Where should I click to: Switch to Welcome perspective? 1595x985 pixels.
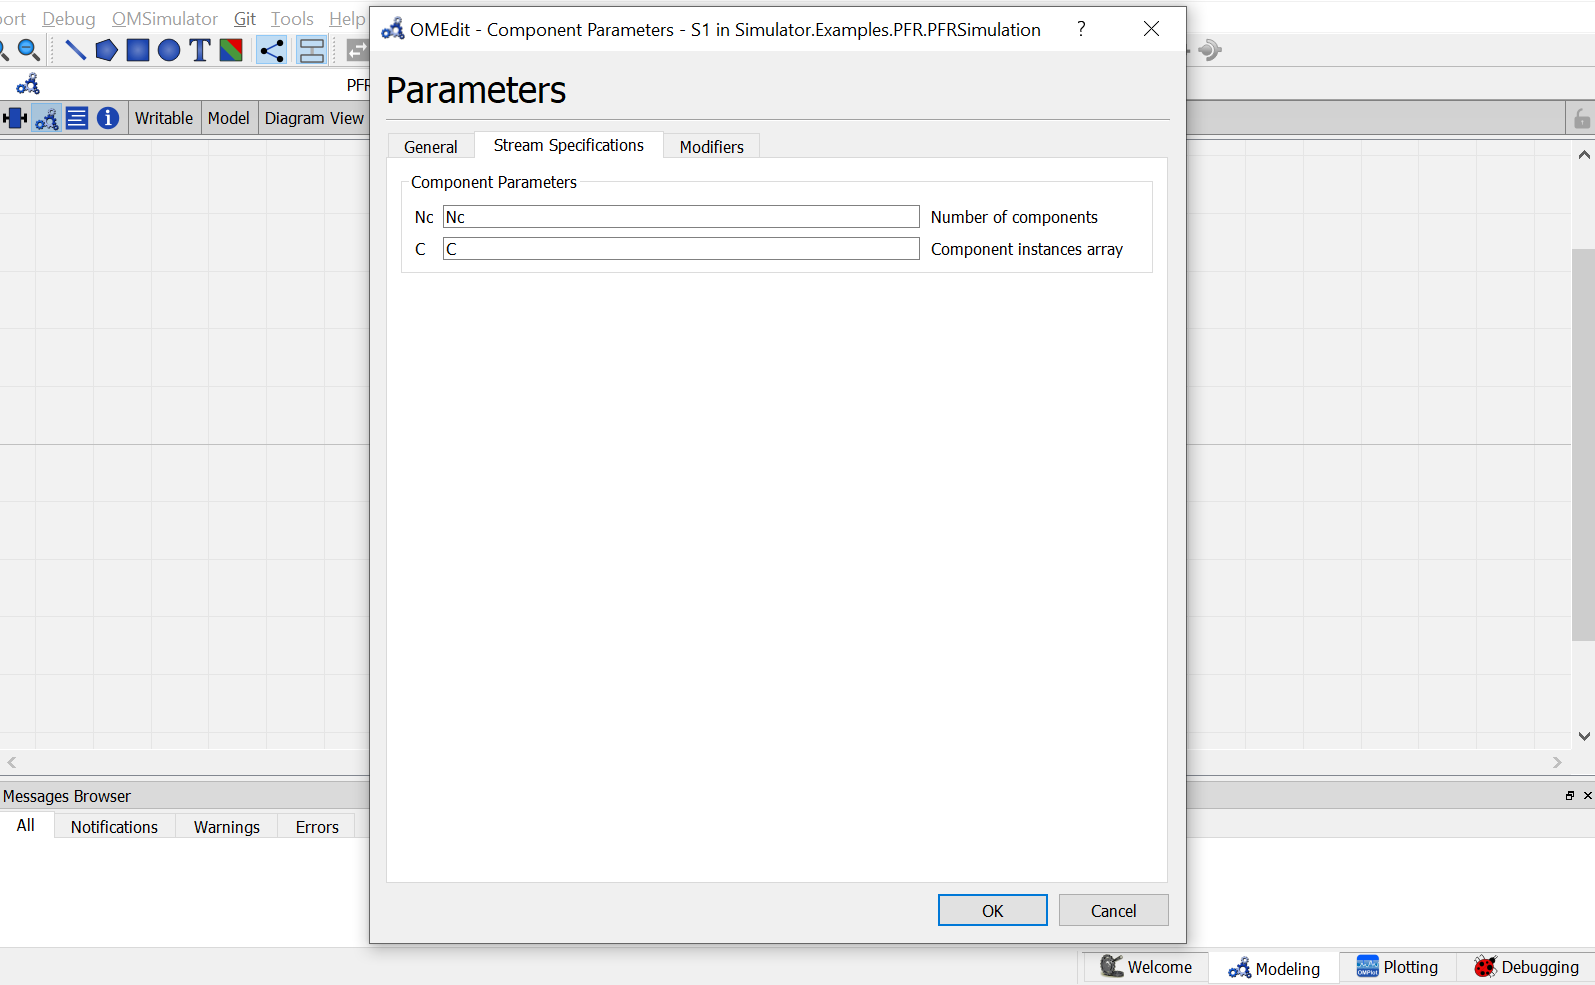[x=1146, y=967]
